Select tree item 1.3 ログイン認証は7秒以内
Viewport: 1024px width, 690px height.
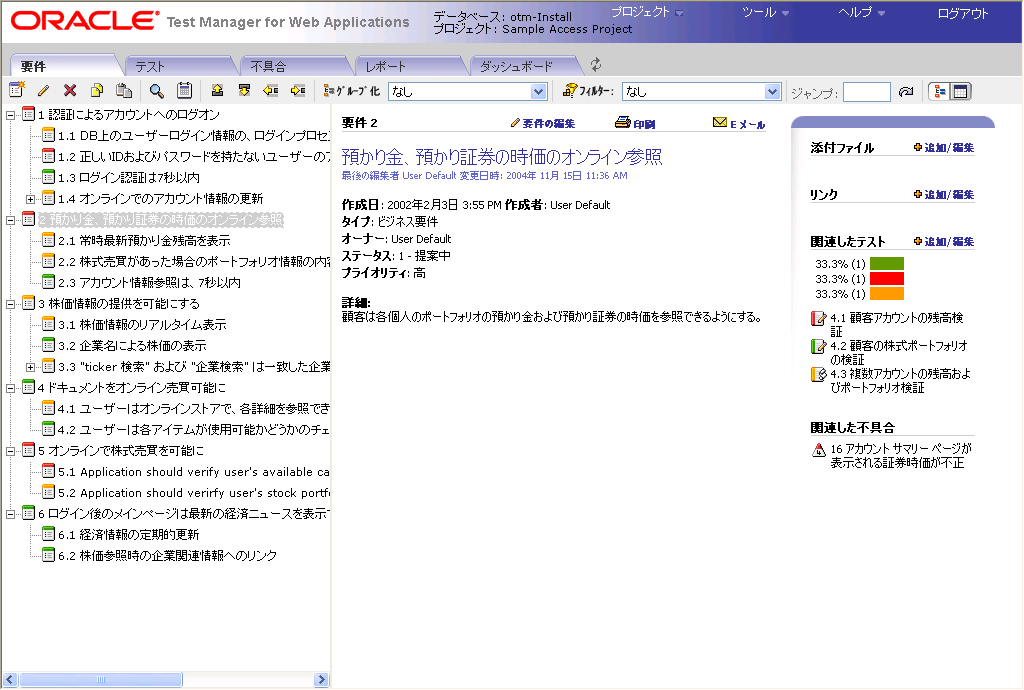129,178
